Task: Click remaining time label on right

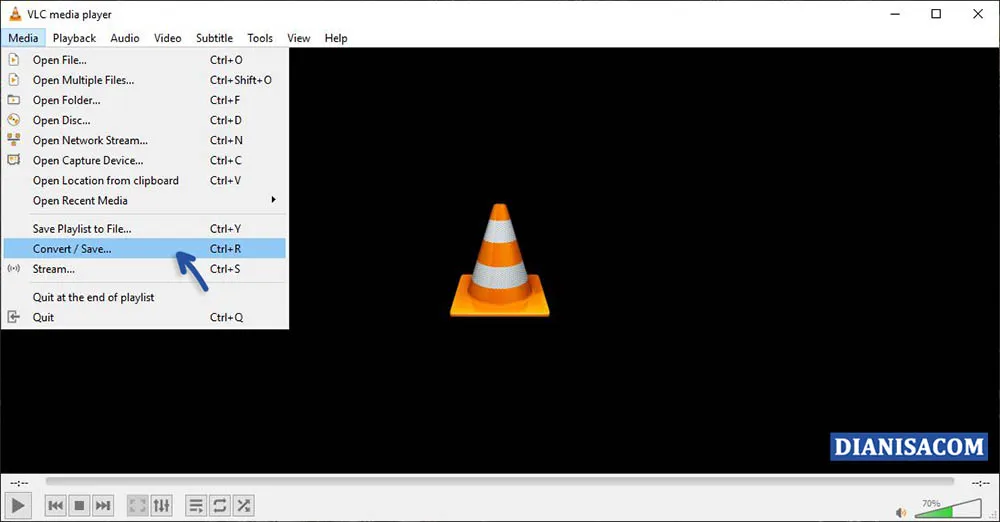Action: tap(980, 483)
